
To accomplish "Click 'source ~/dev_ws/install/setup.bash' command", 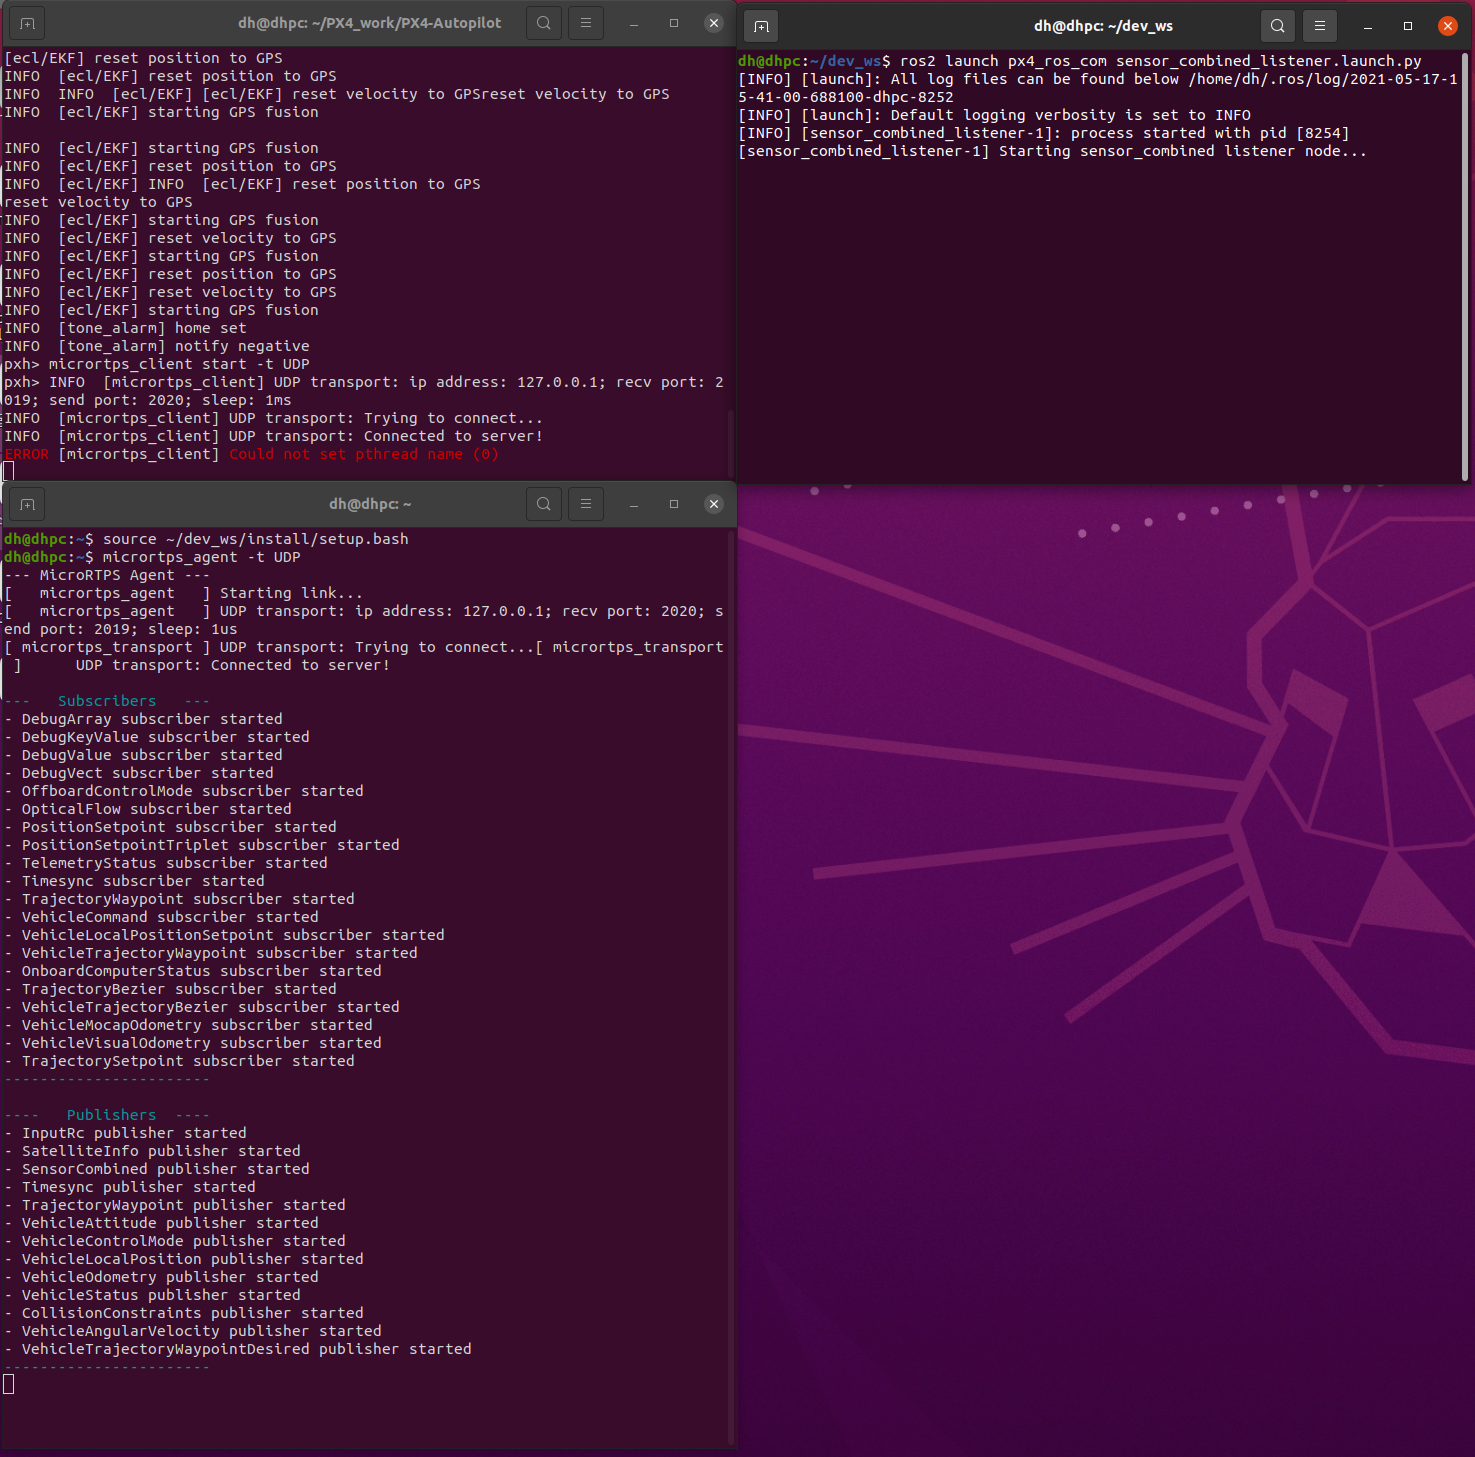I will (x=256, y=539).
